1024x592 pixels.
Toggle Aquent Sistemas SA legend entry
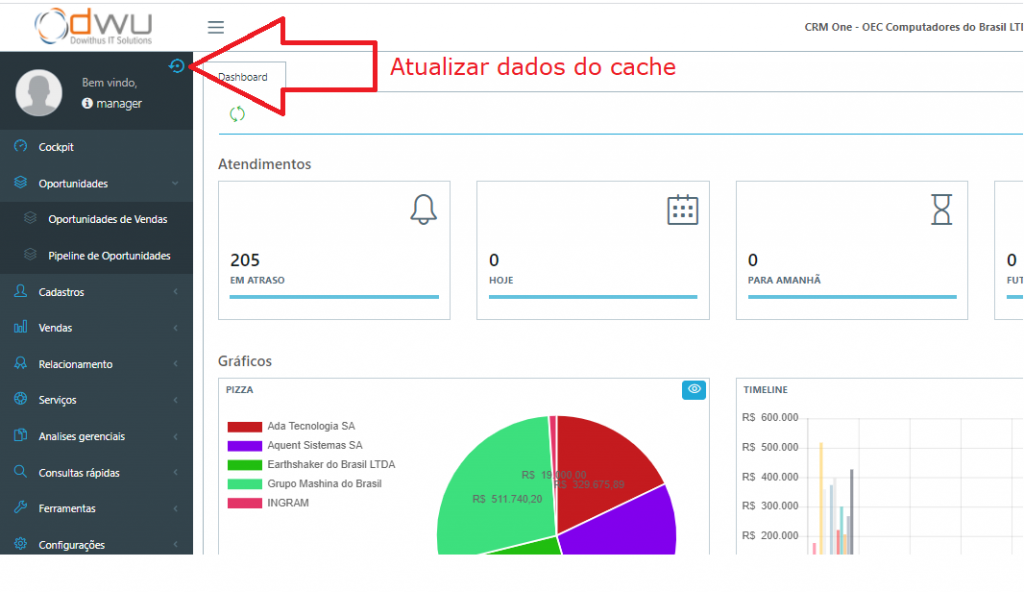coord(314,446)
